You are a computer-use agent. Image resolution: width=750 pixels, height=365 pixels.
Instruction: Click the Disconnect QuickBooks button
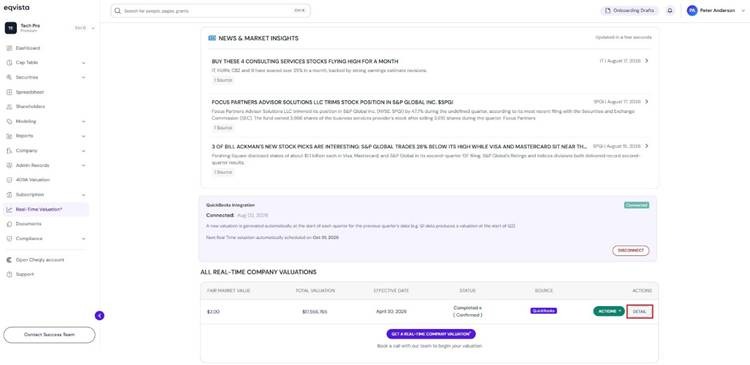(630, 251)
